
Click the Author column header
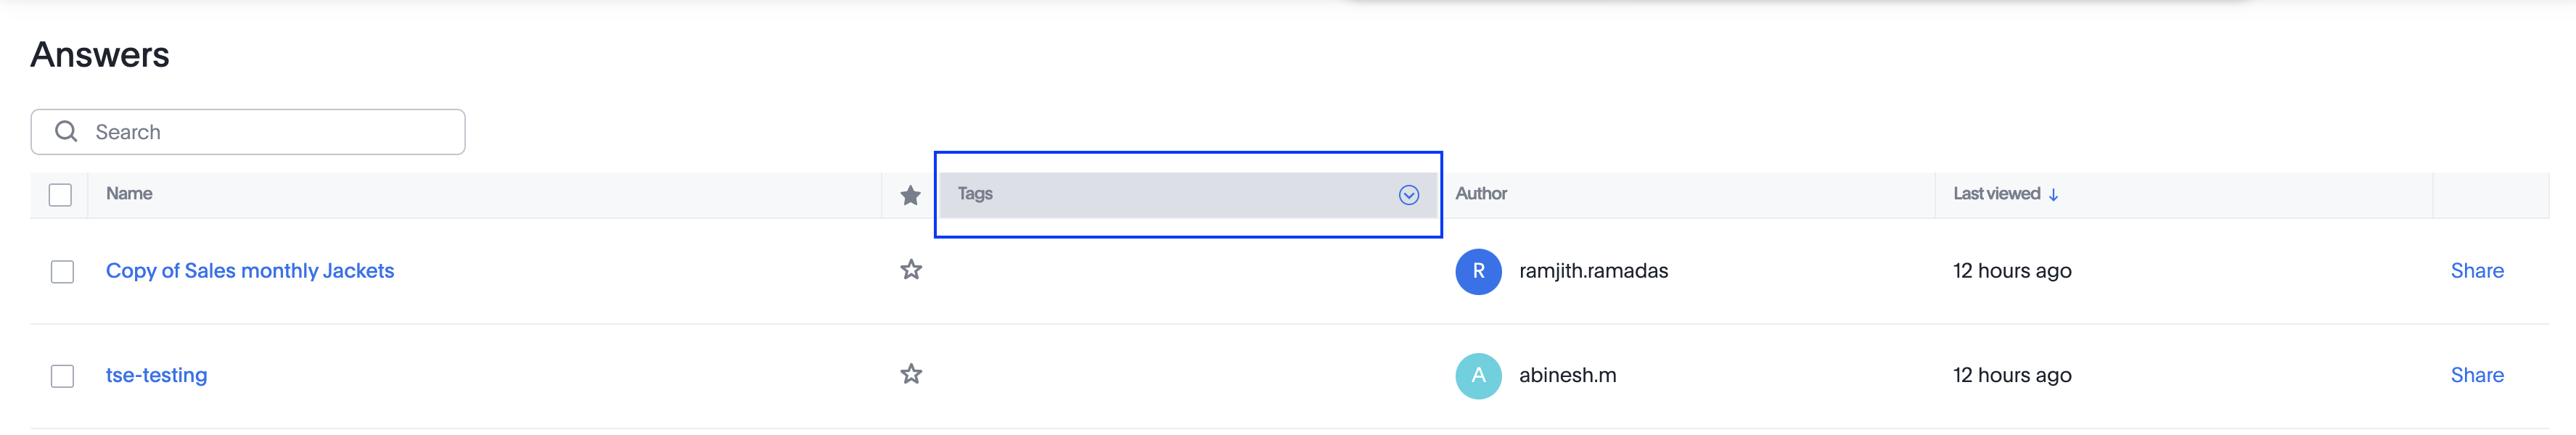[1481, 194]
